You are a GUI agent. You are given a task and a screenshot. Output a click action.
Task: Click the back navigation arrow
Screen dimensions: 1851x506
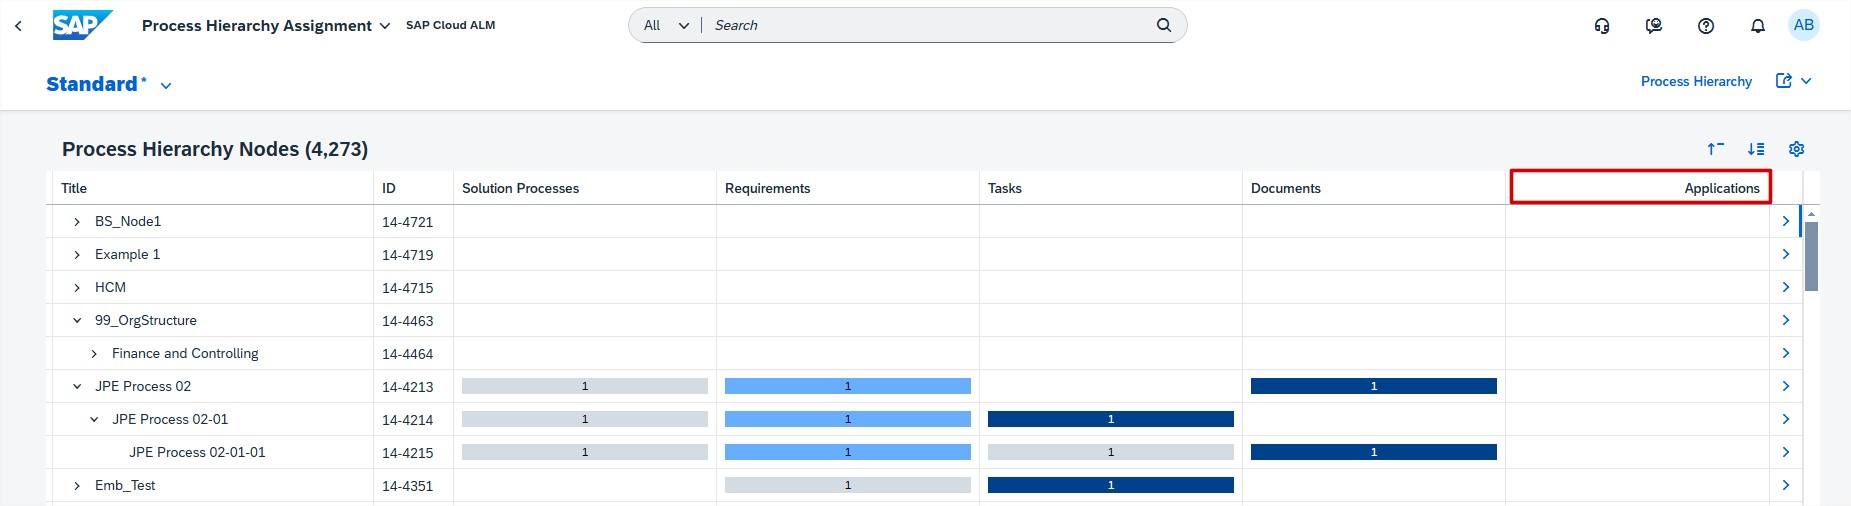pyautogui.click(x=18, y=26)
